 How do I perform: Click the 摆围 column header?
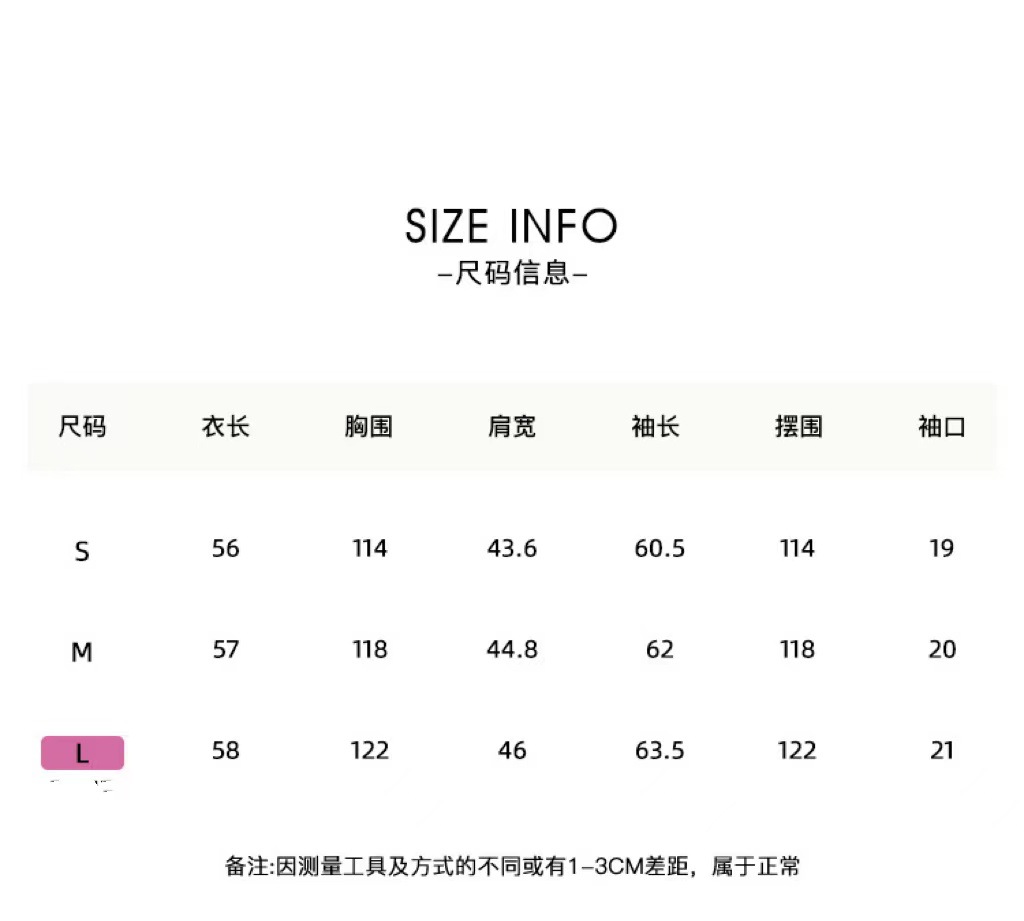[x=799, y=427]
